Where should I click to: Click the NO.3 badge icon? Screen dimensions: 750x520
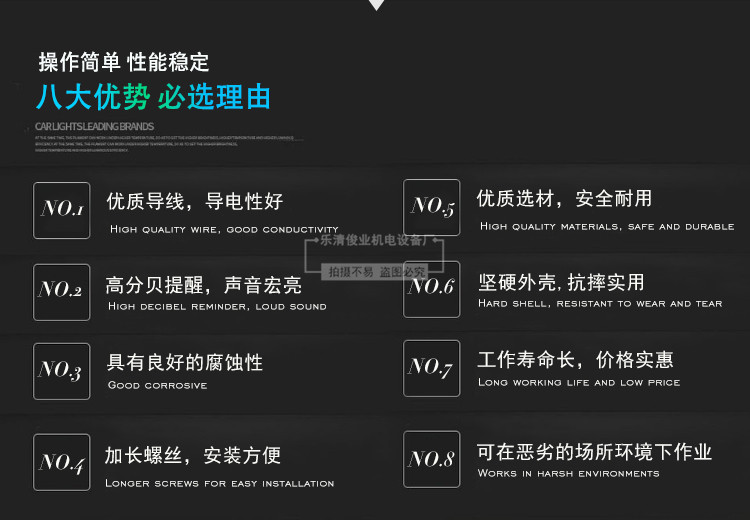(62, 371)
